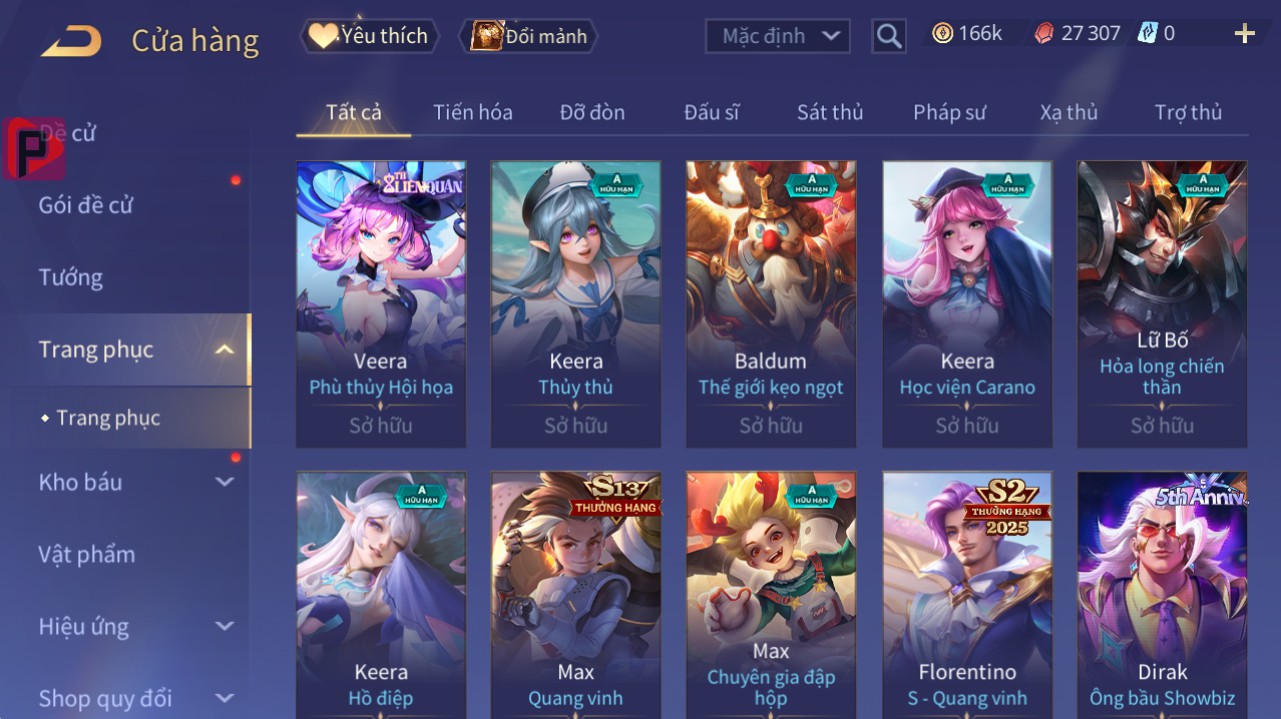
Task: Tap the blue voucher currency icon
Action: (x=1147, y=34)
